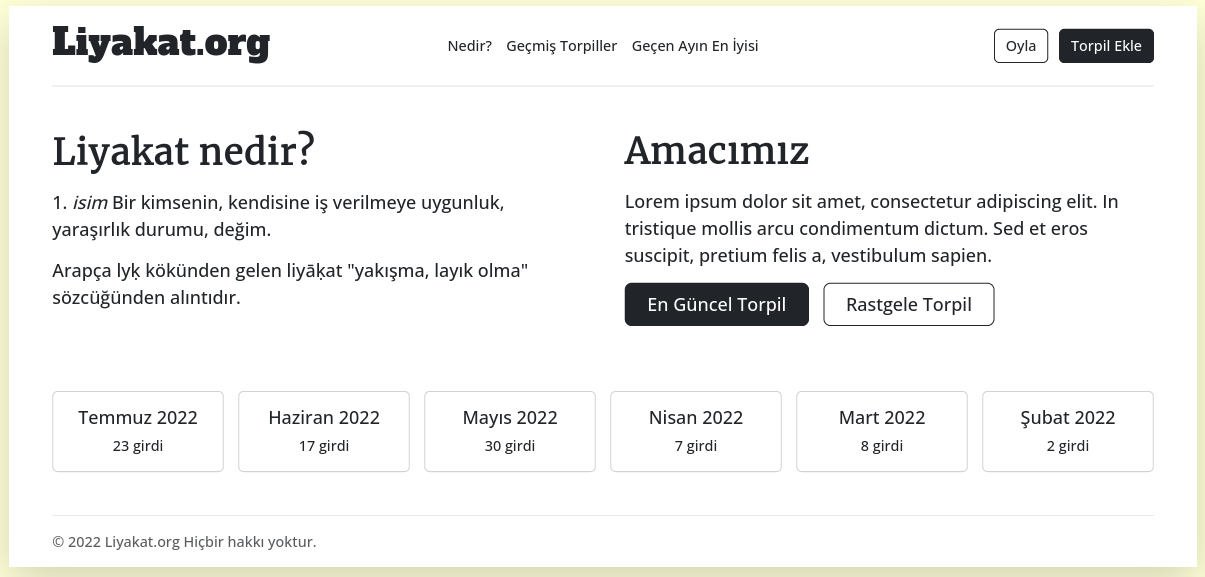Click the Torpil Ekle button
Image resolution: width=1205 pixels, height=577 pixels.
tap(1106, 46)
